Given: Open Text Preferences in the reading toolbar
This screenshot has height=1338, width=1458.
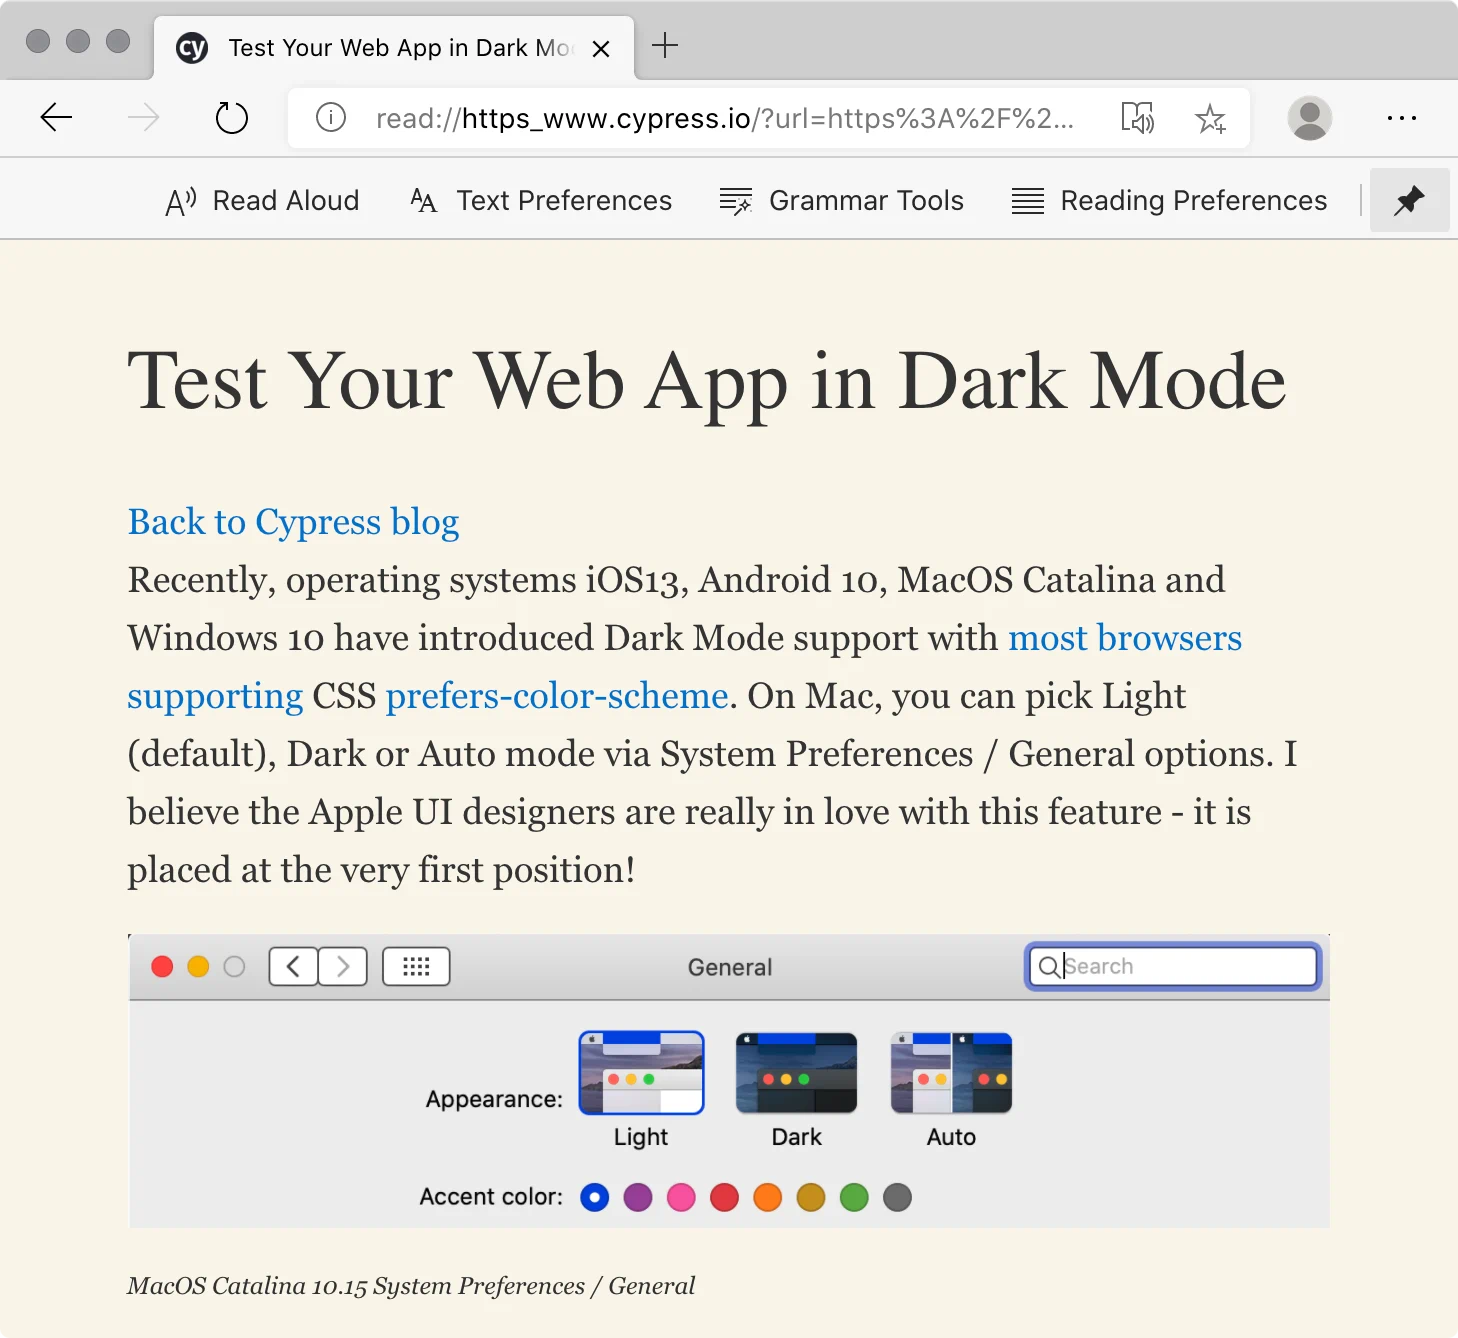Looking at the screenshot, I should (540, 200).
